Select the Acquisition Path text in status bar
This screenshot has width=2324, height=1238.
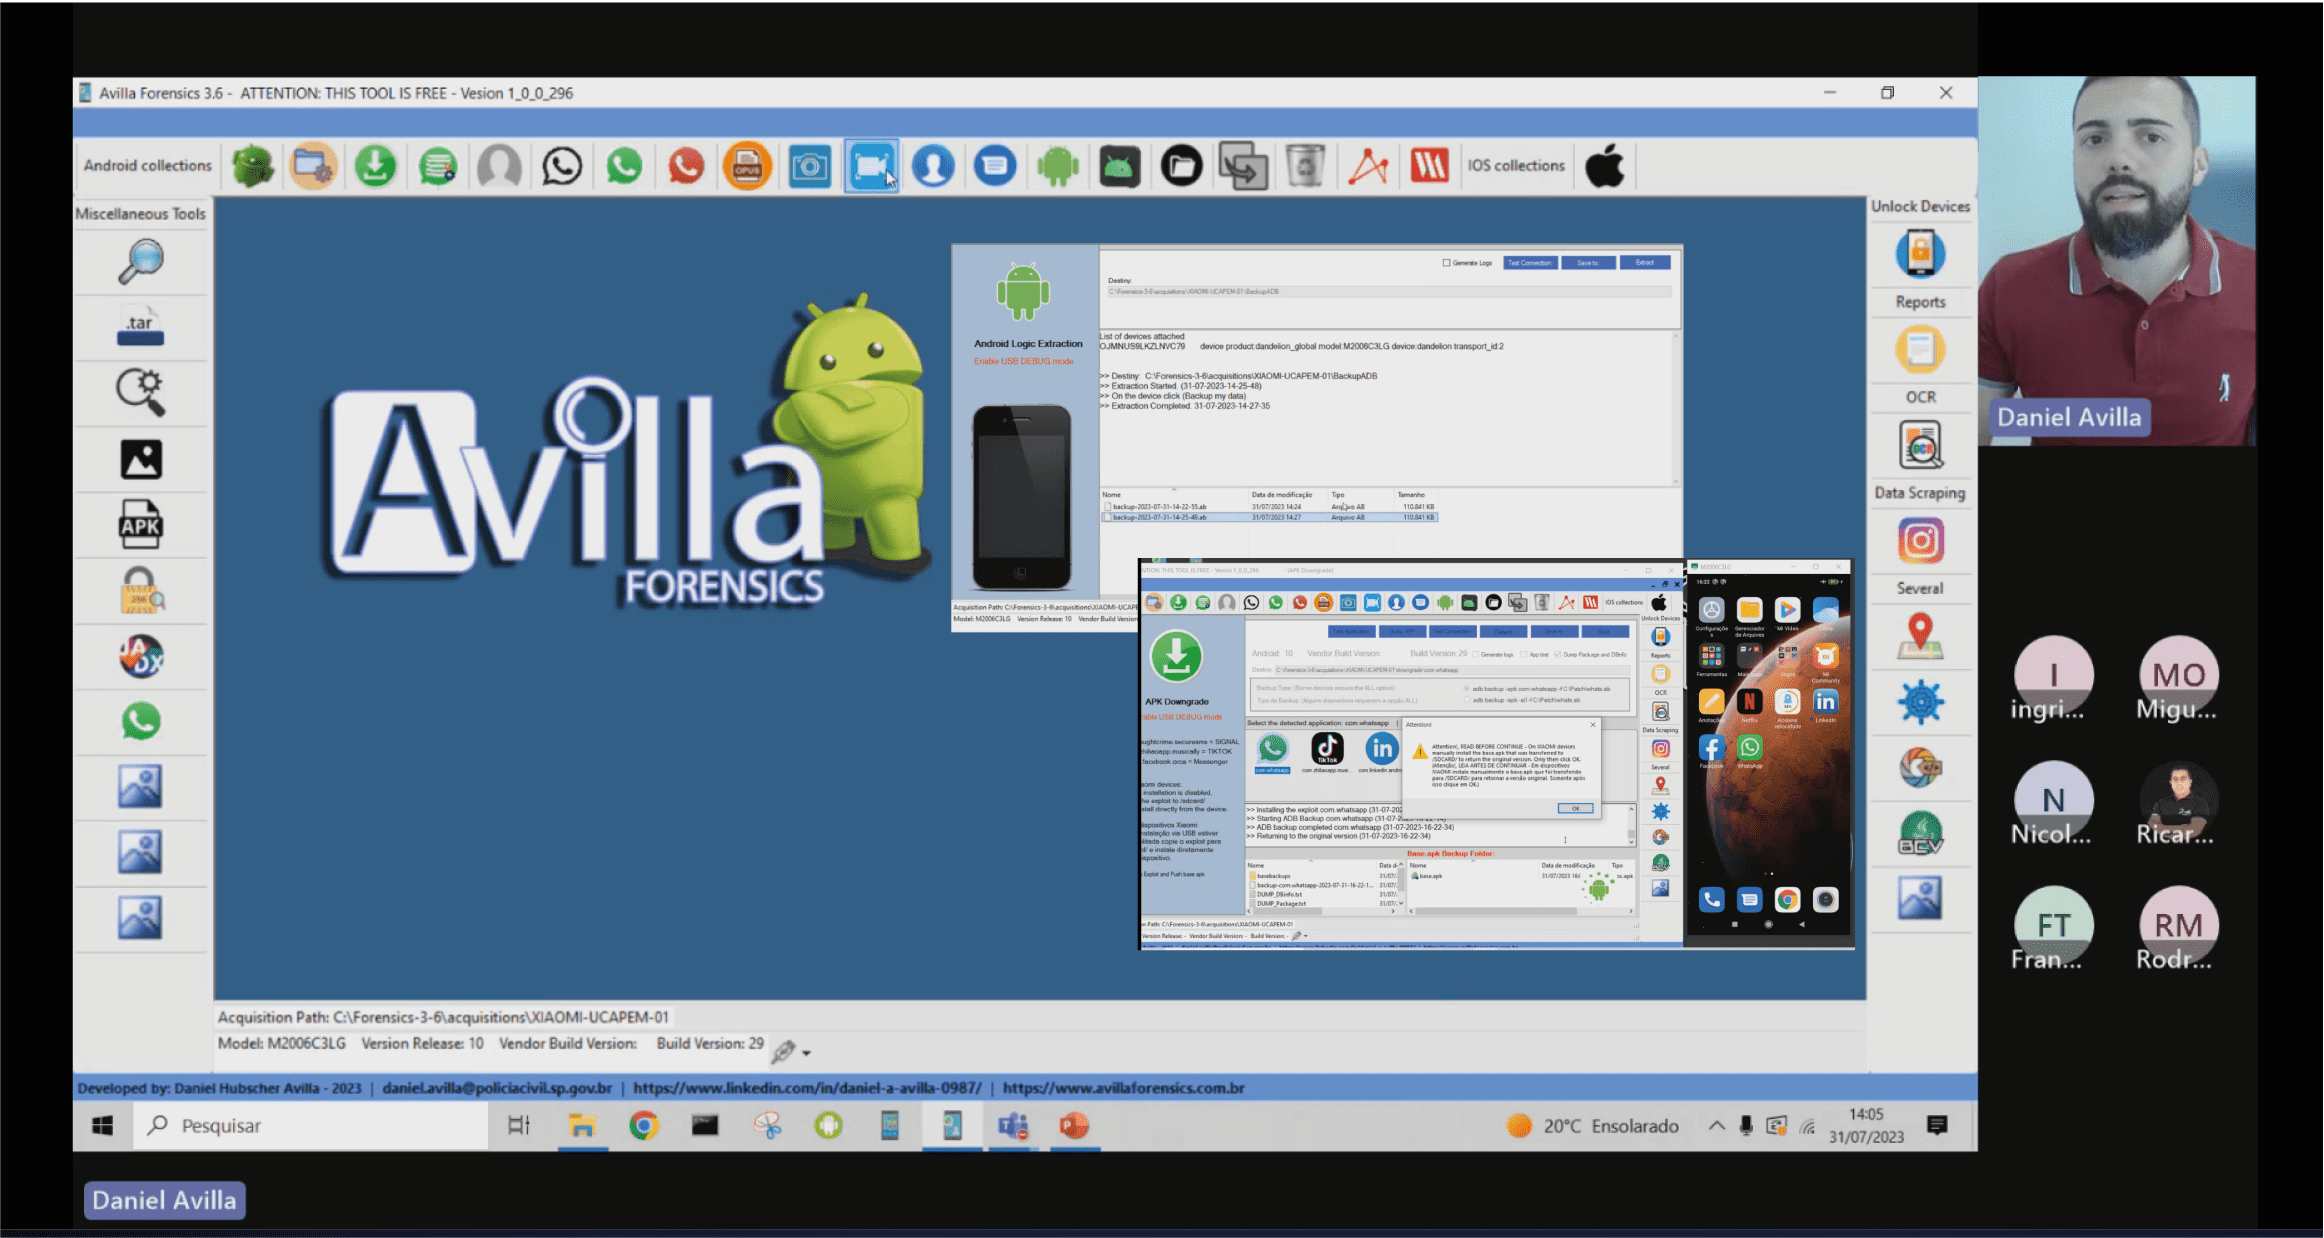click(443, 1017)
